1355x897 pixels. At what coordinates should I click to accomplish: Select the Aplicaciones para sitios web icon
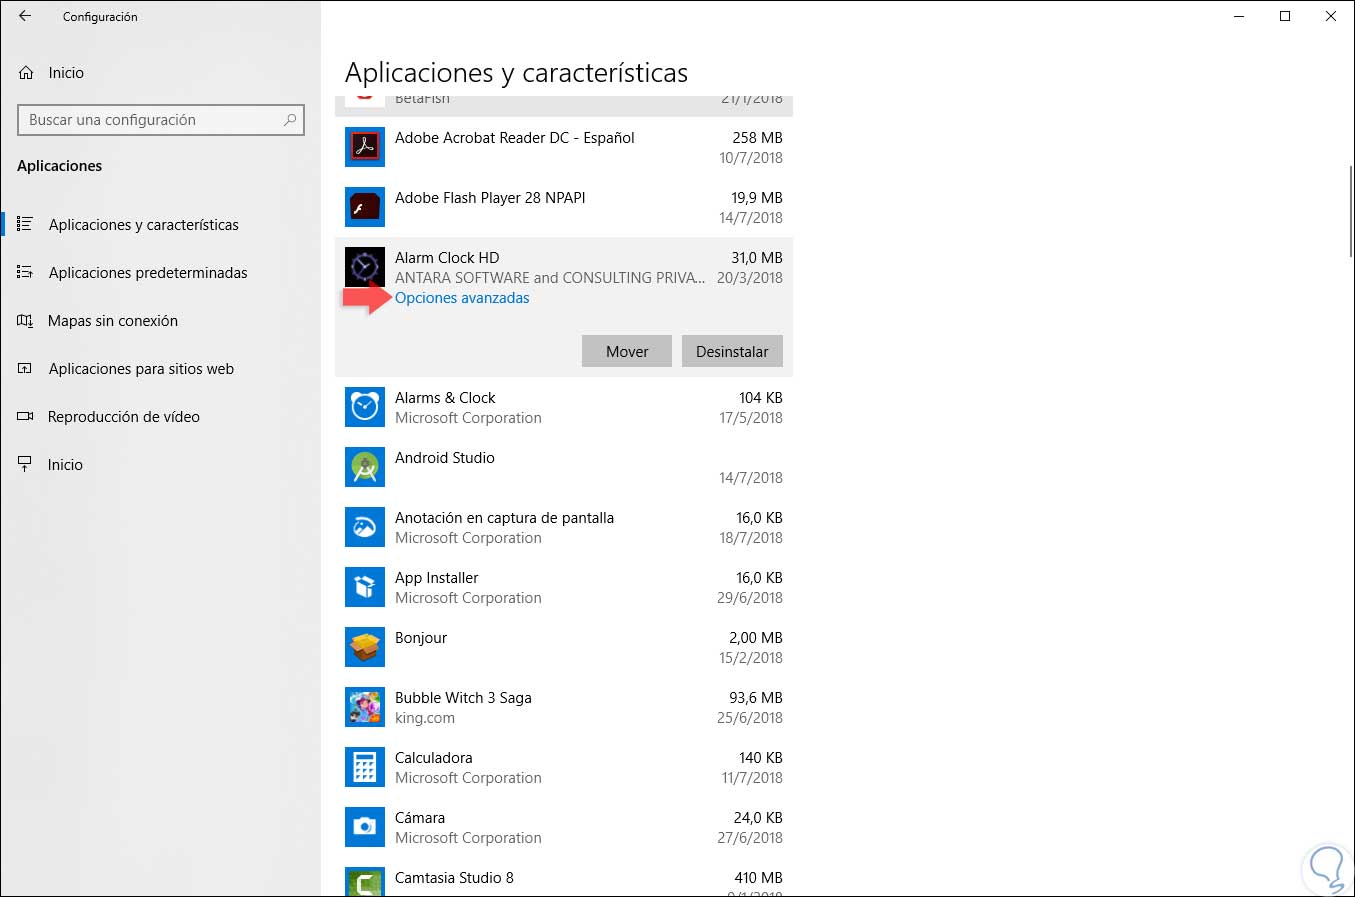click(x=25, y=368)
